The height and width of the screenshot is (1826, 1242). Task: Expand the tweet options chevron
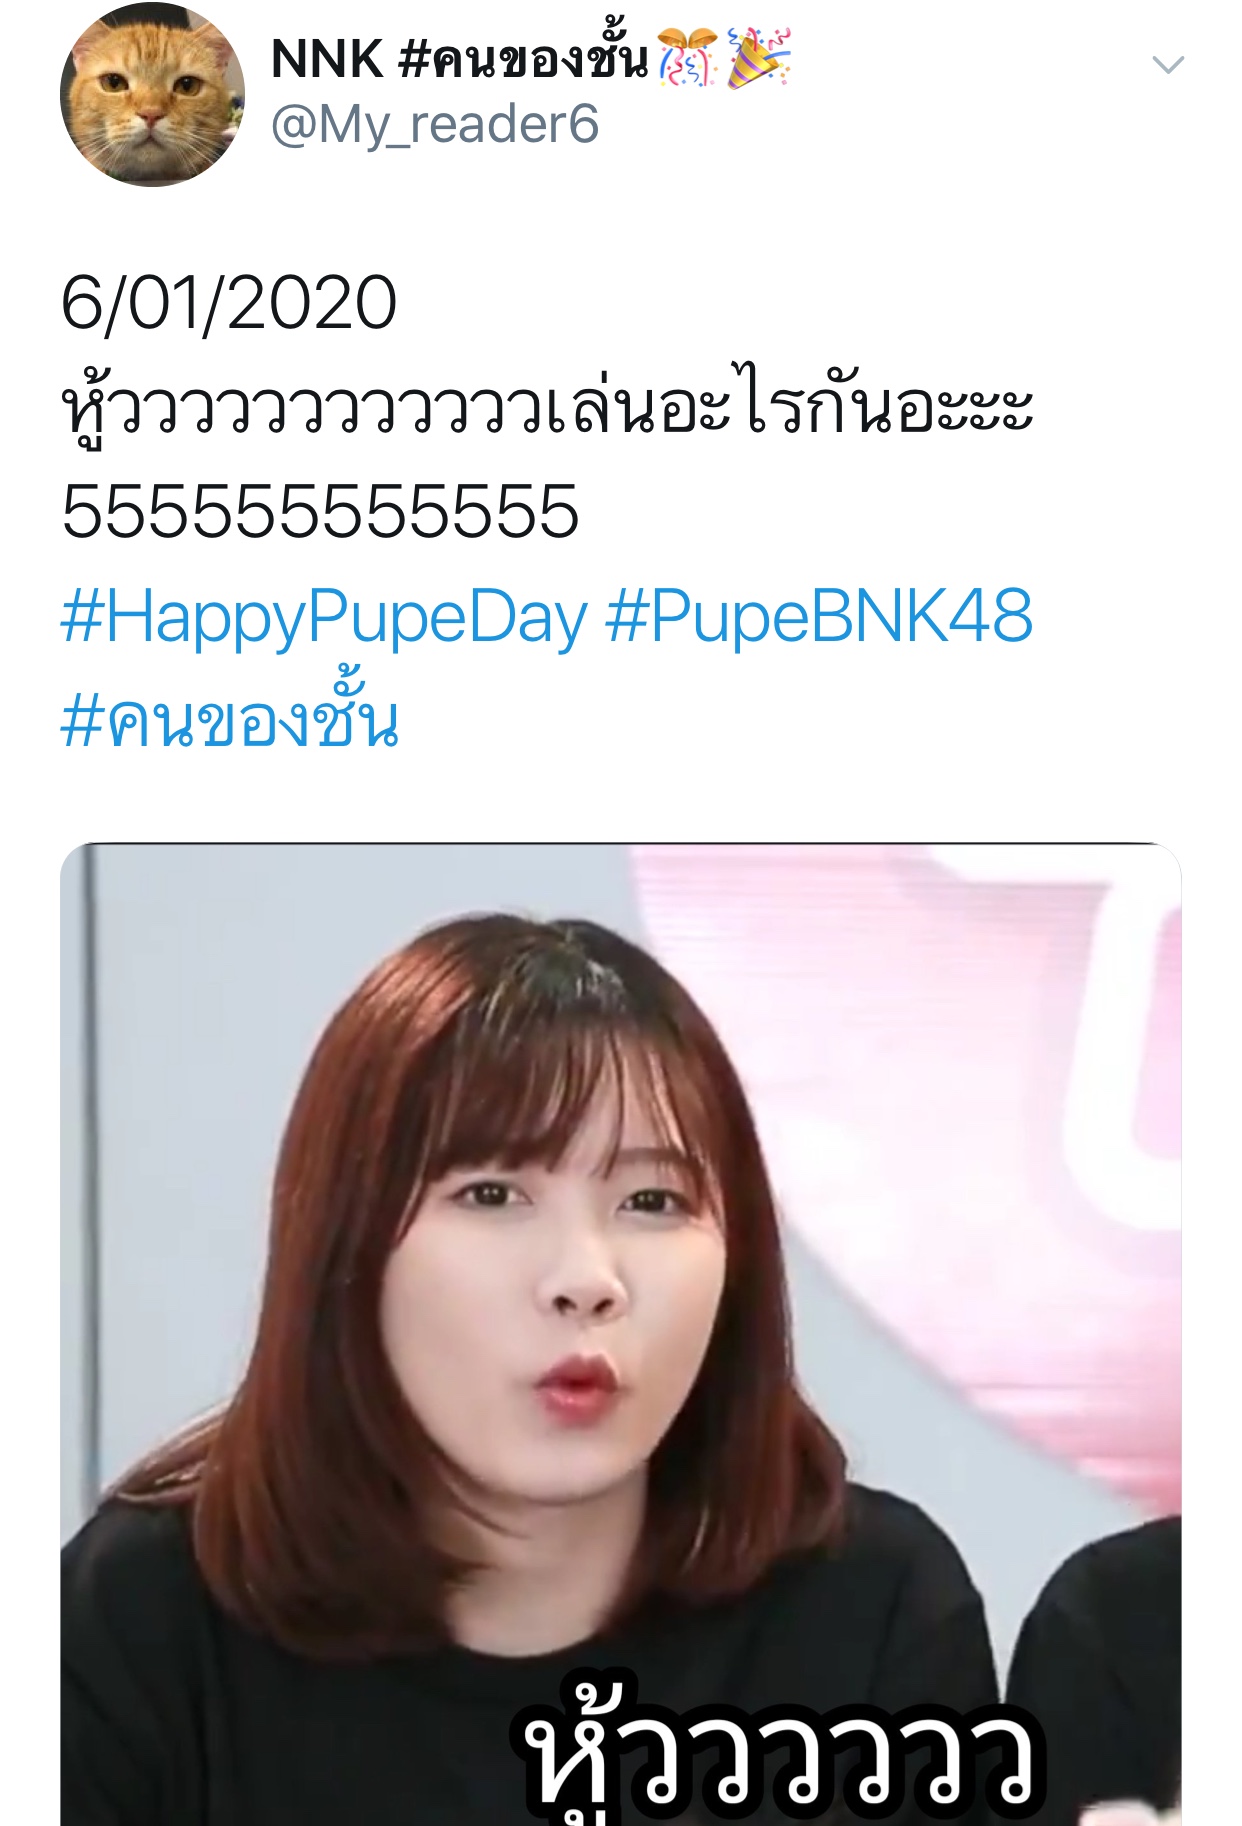[x=1167, y=66]
